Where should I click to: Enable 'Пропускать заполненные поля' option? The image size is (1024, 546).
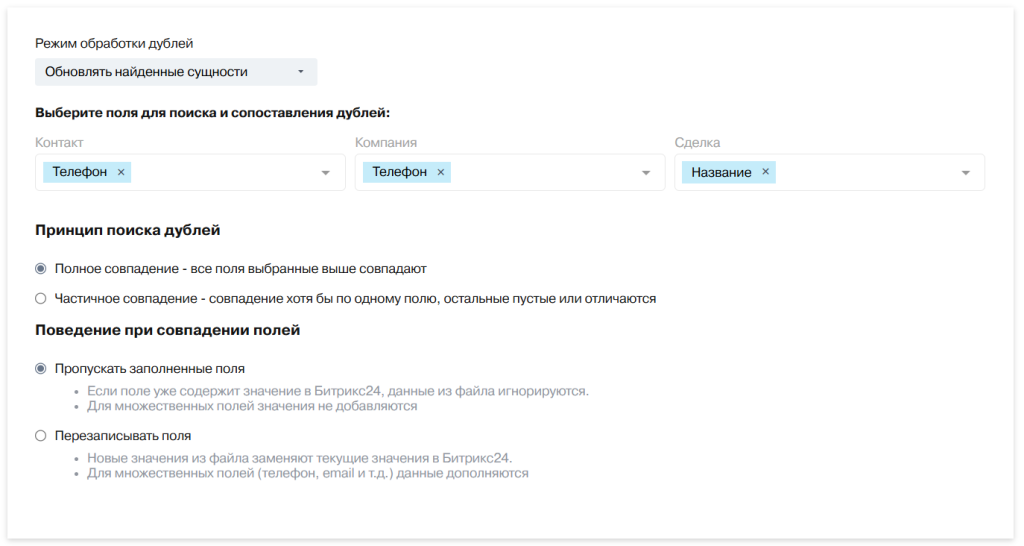tap(41, 368)
